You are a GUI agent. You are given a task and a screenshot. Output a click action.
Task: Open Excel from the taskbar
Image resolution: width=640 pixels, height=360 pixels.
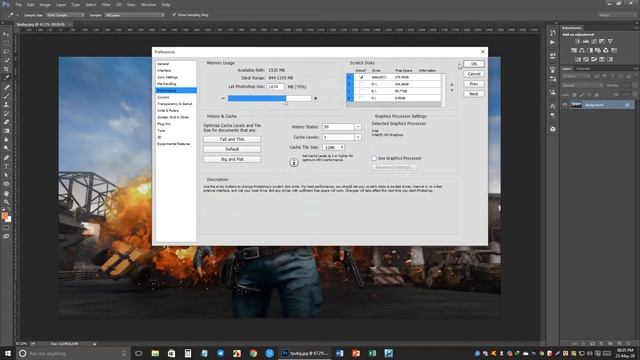coord(372,353)
